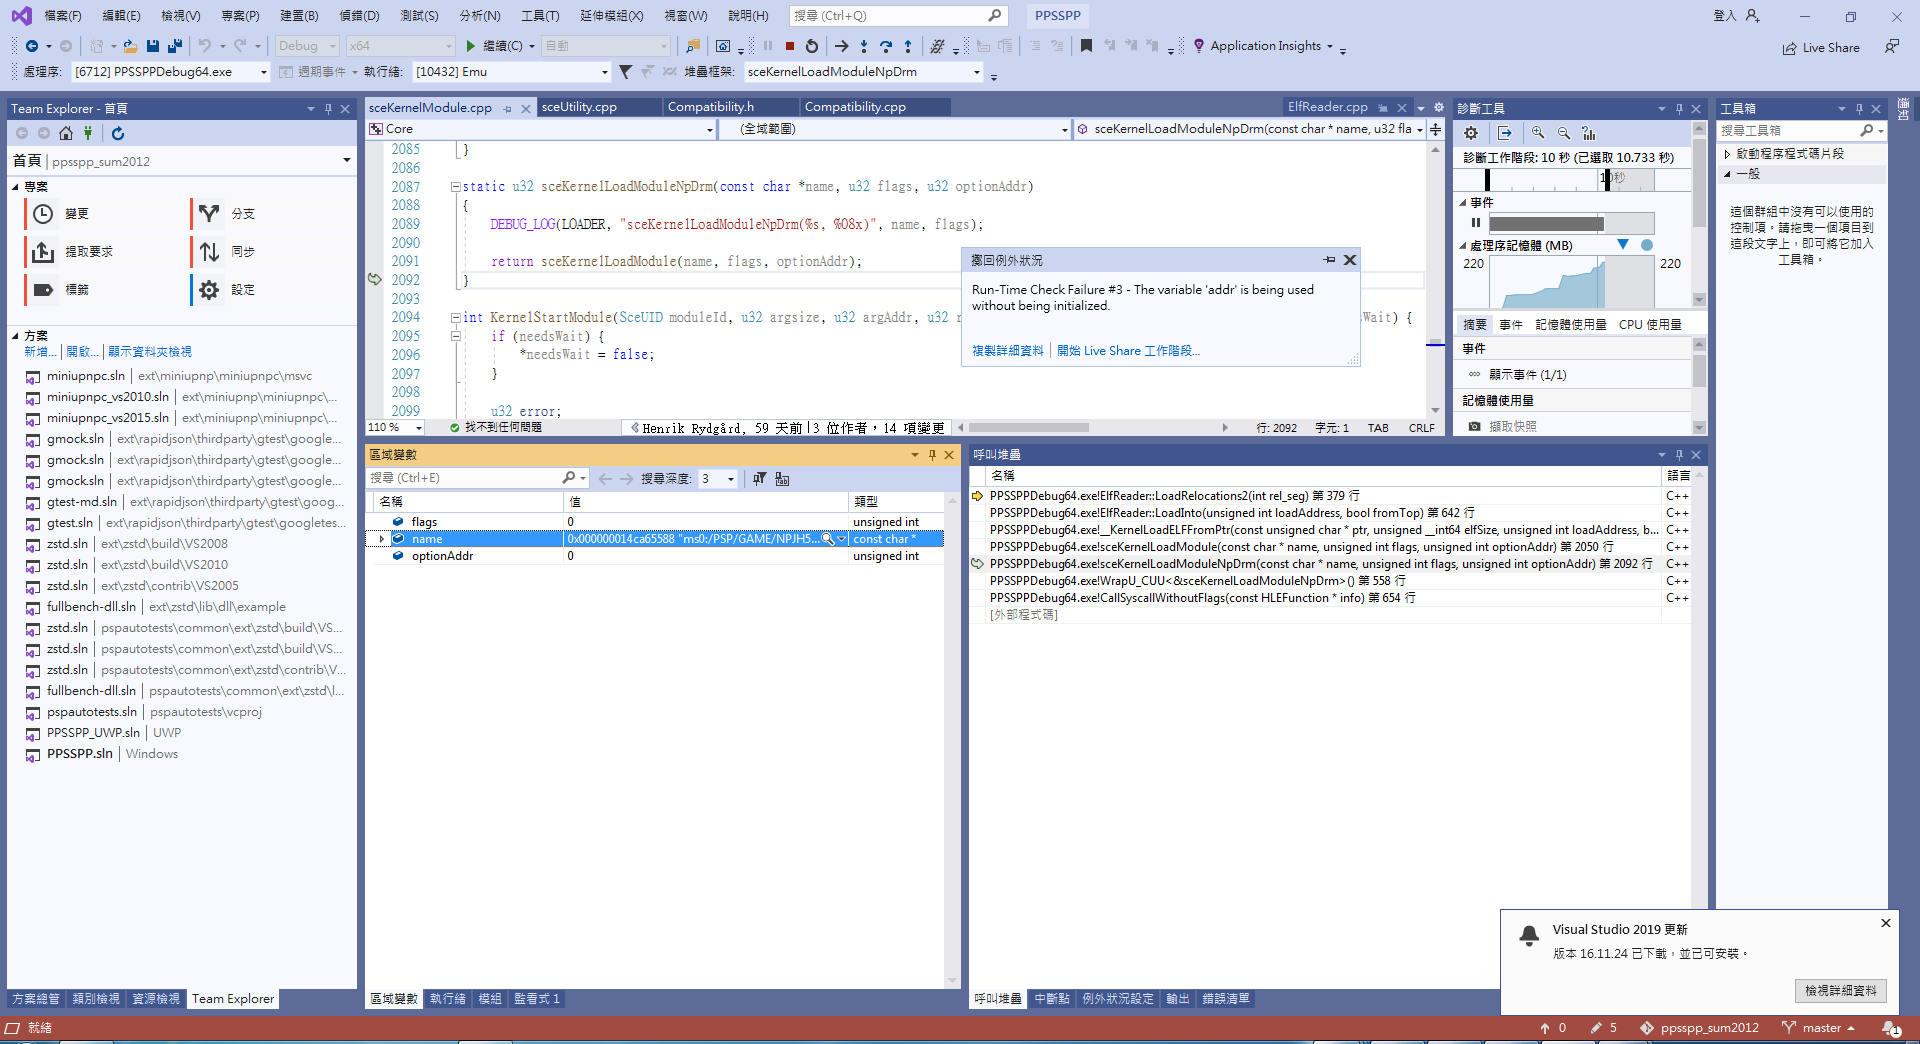This screenshot has width=1920, height=1044.
Task: Click the 開啟... link under 方案
Action: pyautogui.click(x=82, y=352)
